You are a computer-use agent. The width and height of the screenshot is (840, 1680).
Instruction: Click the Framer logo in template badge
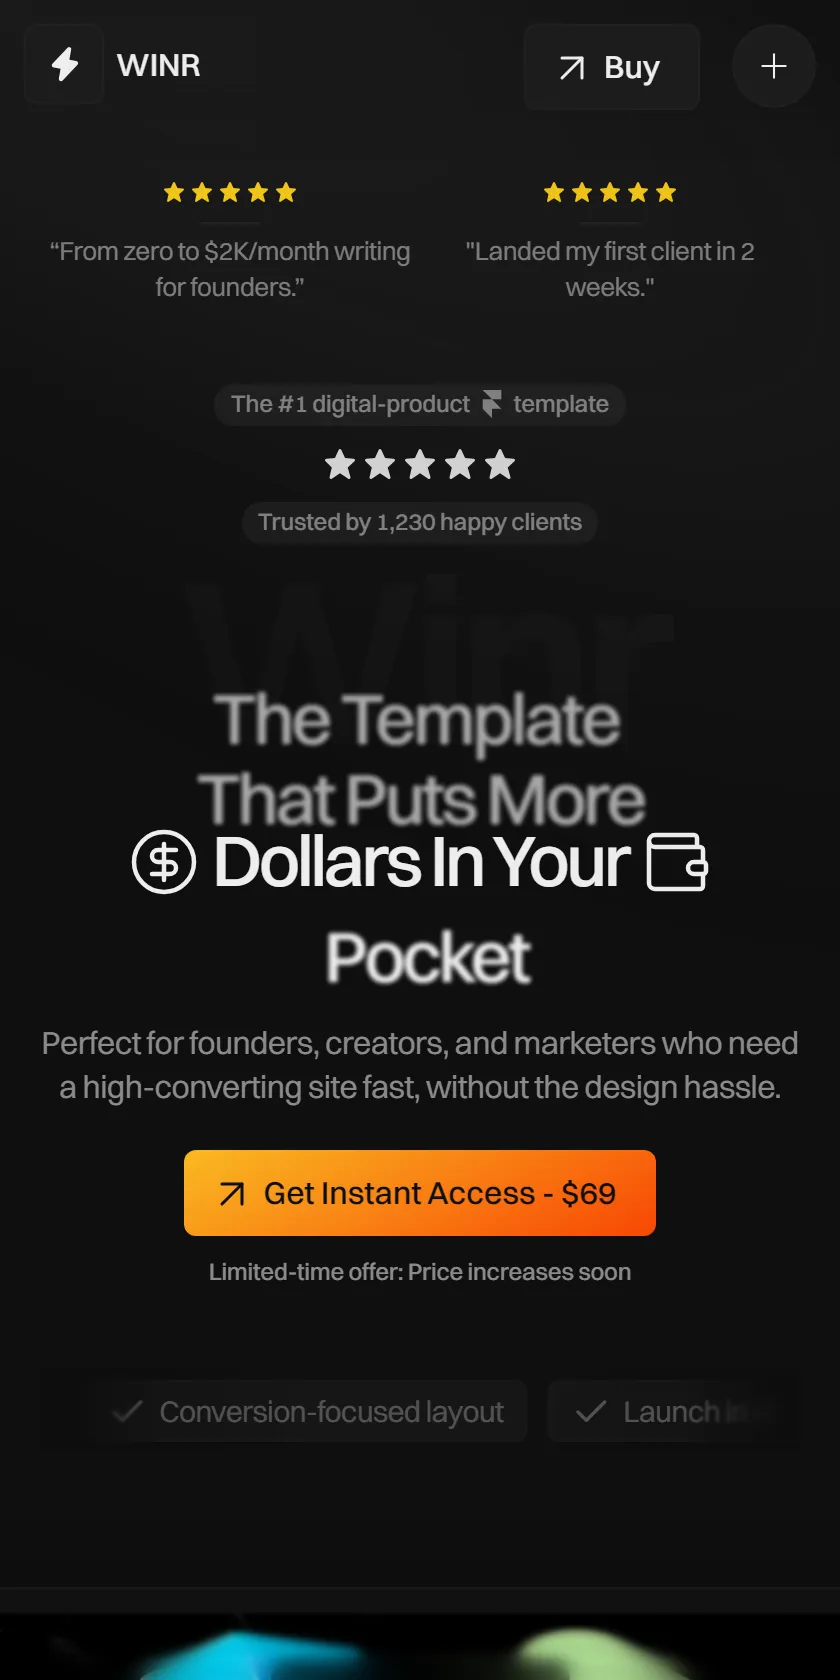[491, 404]
